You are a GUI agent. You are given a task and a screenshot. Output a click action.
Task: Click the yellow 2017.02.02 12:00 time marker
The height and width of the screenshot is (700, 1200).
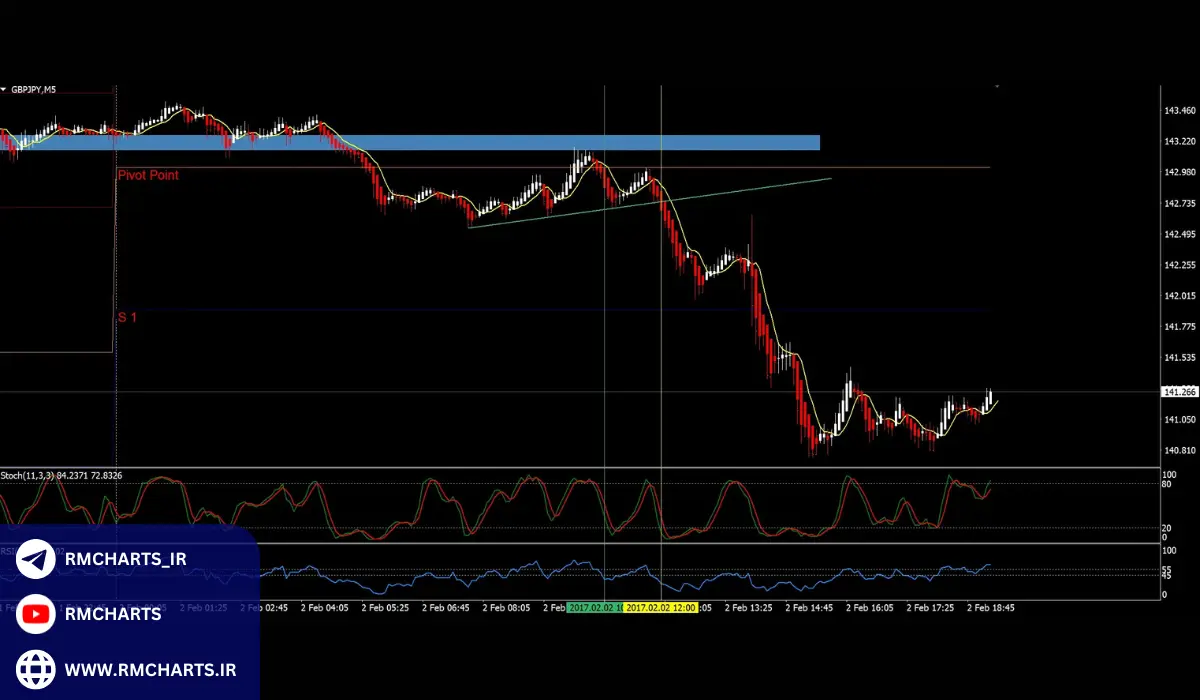point(660,607)
